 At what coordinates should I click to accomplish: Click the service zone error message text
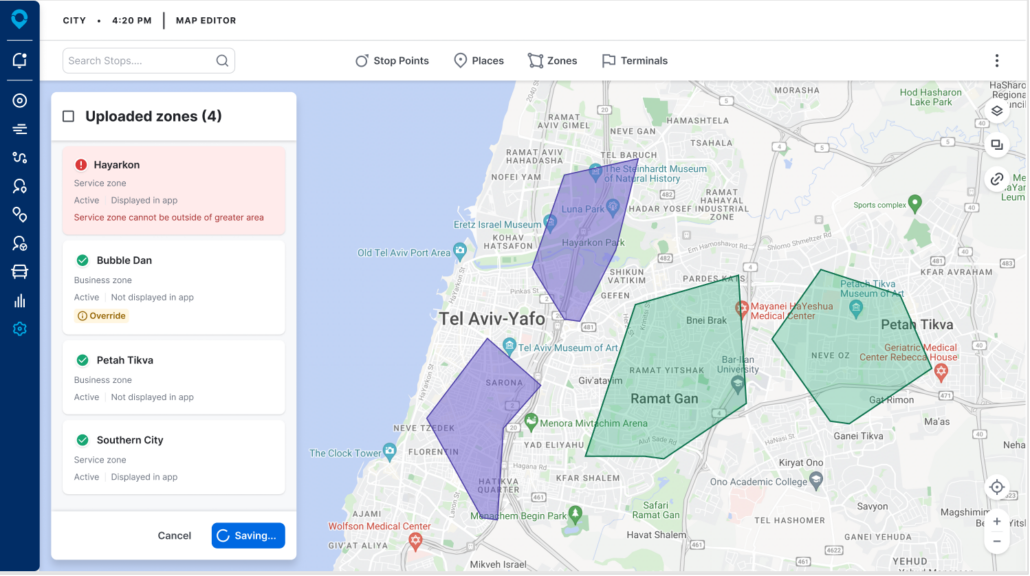click(x=169, y=217)
